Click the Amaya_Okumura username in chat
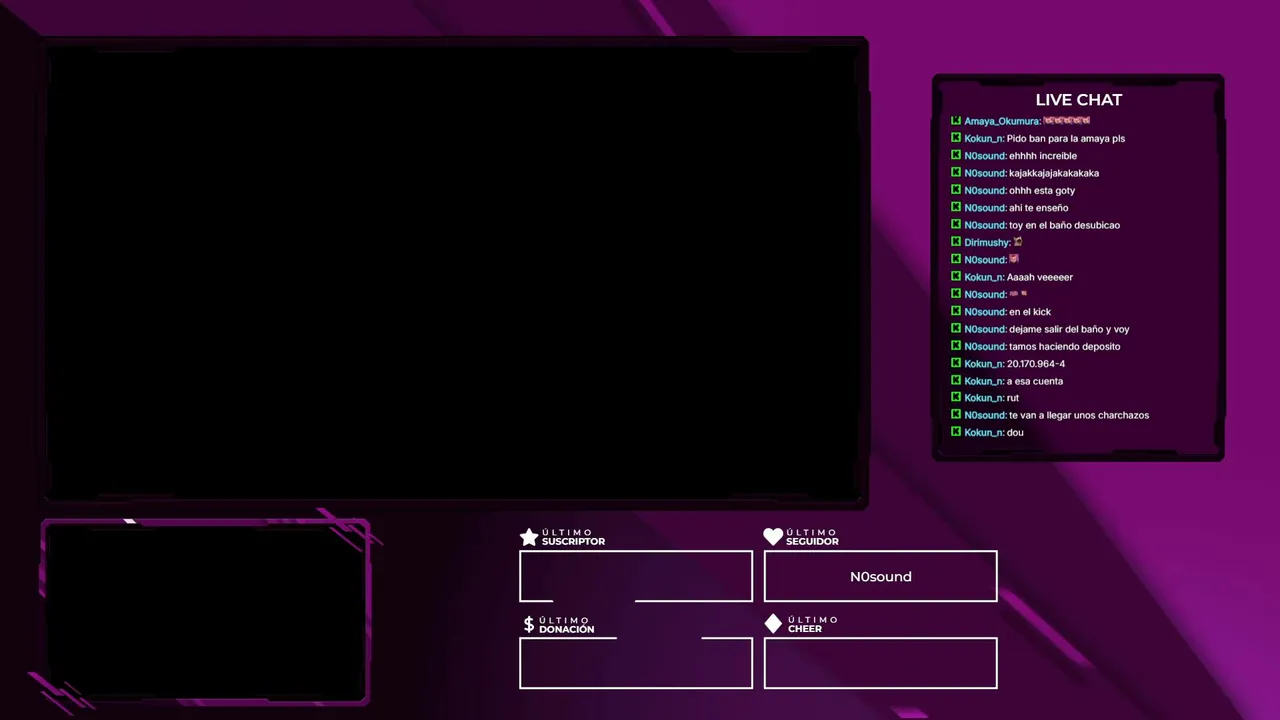The width and height of the screenshot is (1280, 720). tap(1002, 121)
